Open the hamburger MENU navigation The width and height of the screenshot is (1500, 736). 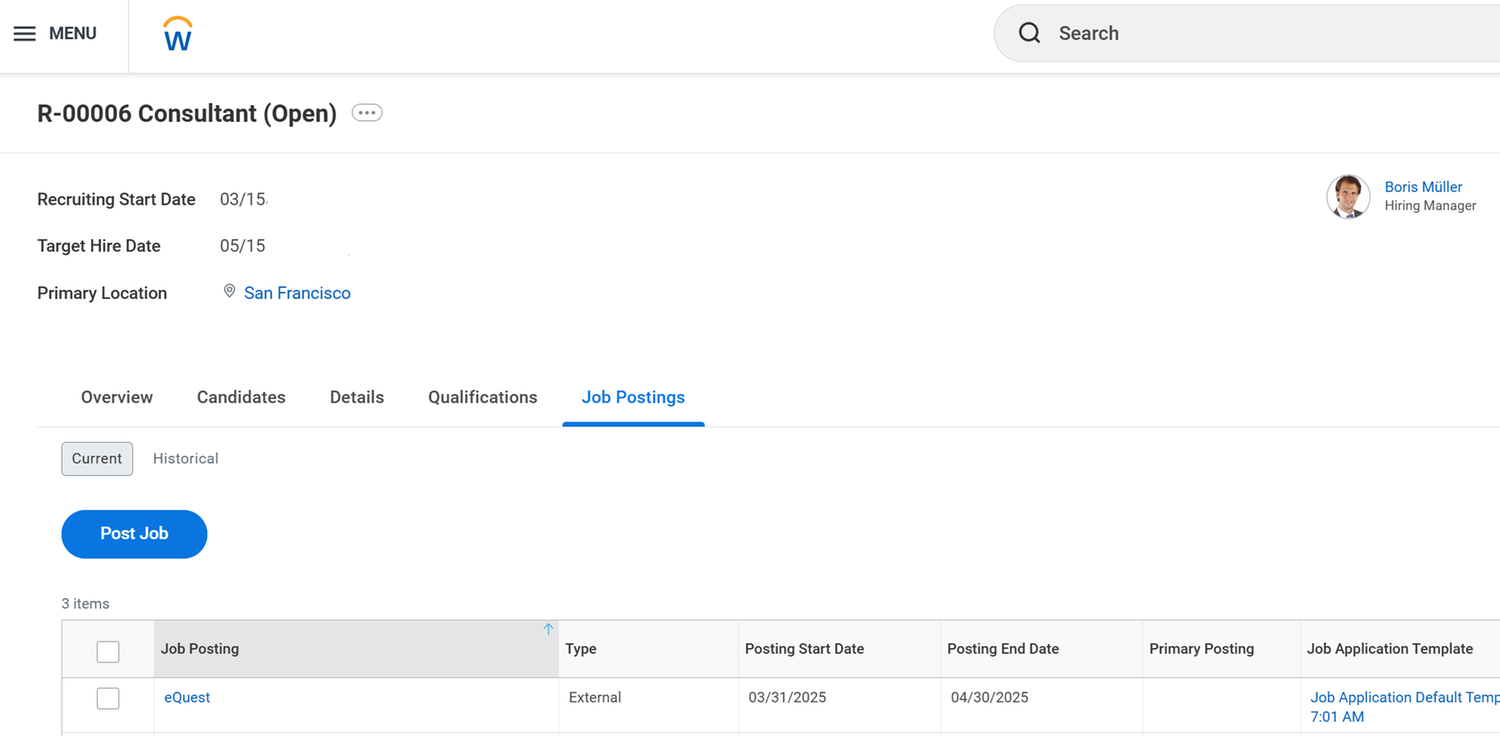(x=25, y=33)
